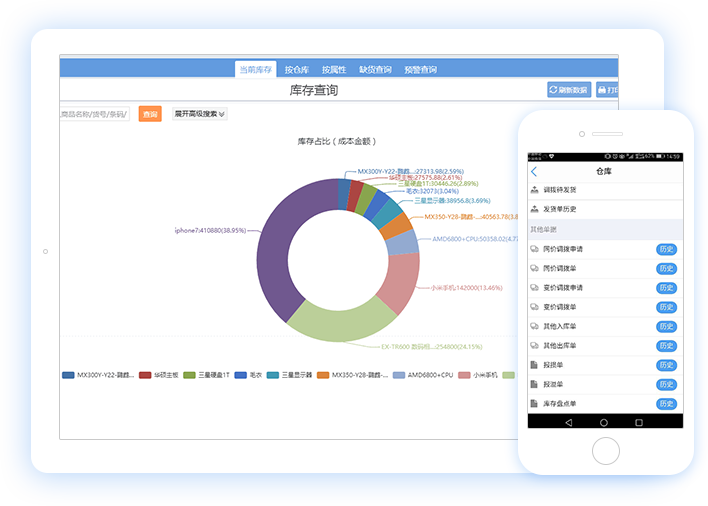This screenshot has width=708, height=506.
Task: Tap the document icon beside 库存盘点单
Action: (x=533, y=403)
